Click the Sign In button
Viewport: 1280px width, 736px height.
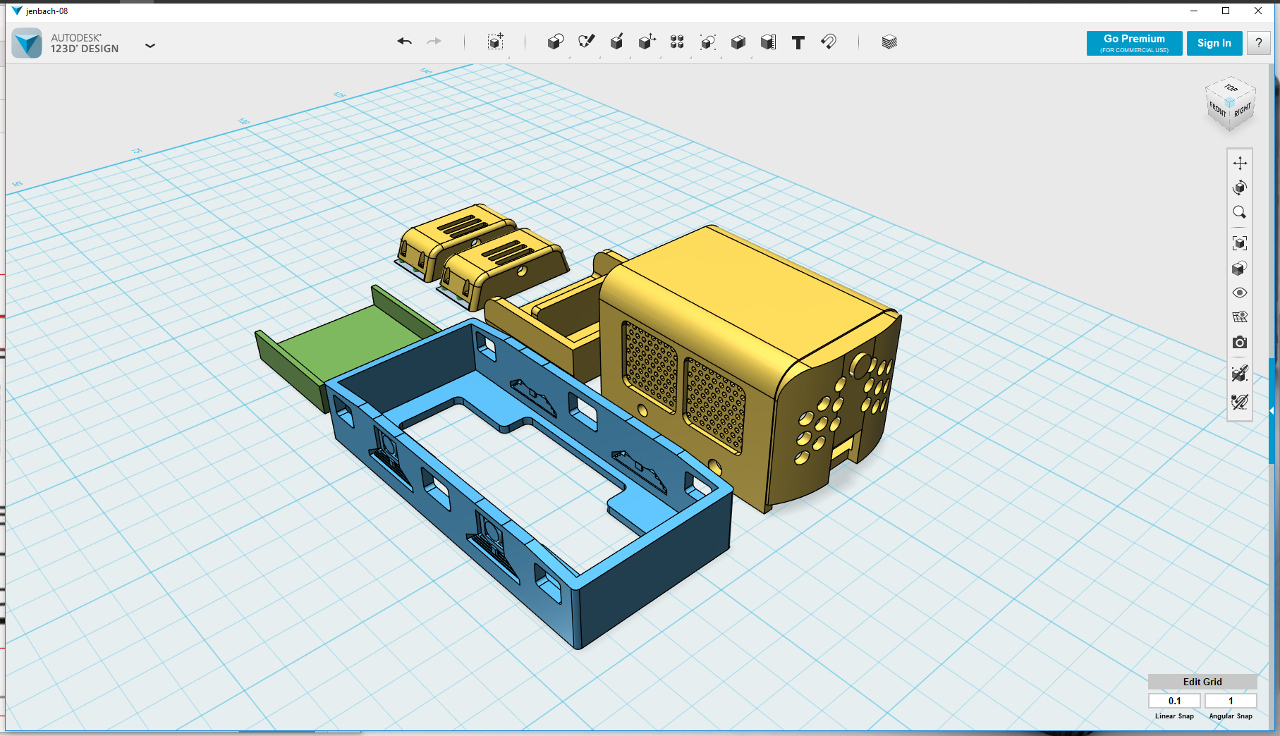coord(1214,43)
